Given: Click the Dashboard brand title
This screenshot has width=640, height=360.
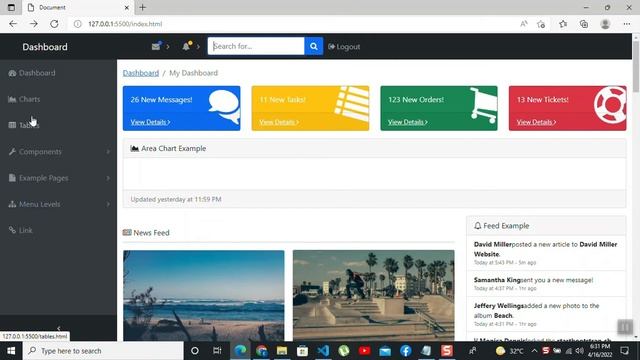Looking at the screenshot, I should pos(45,47).
